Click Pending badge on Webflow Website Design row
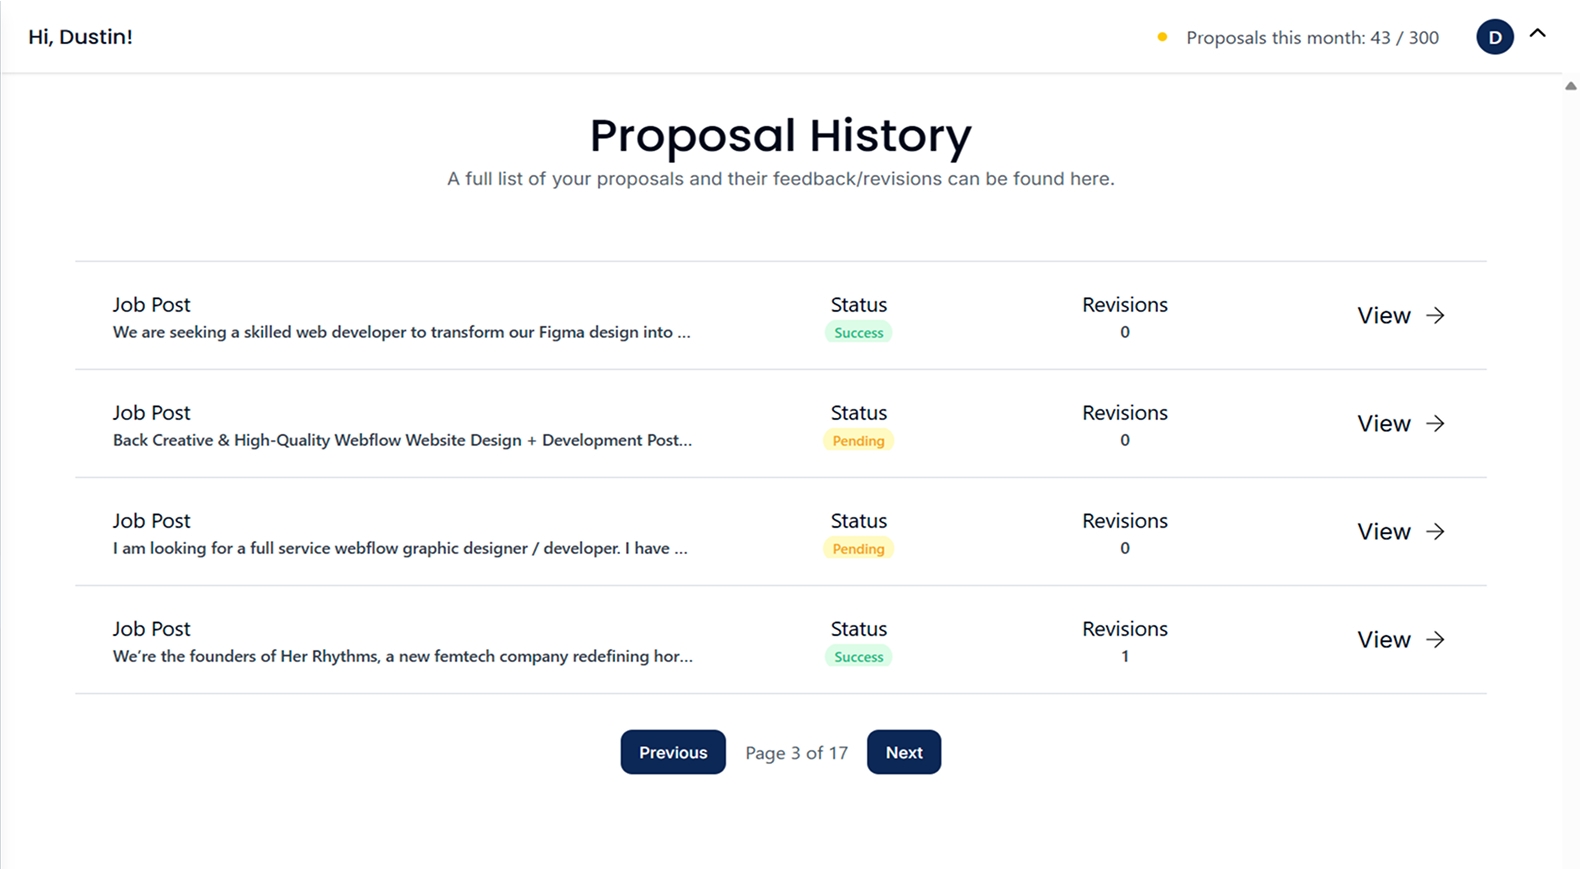Image resolution: width=1580 pixels, height=869 pixels. point(858,441)
